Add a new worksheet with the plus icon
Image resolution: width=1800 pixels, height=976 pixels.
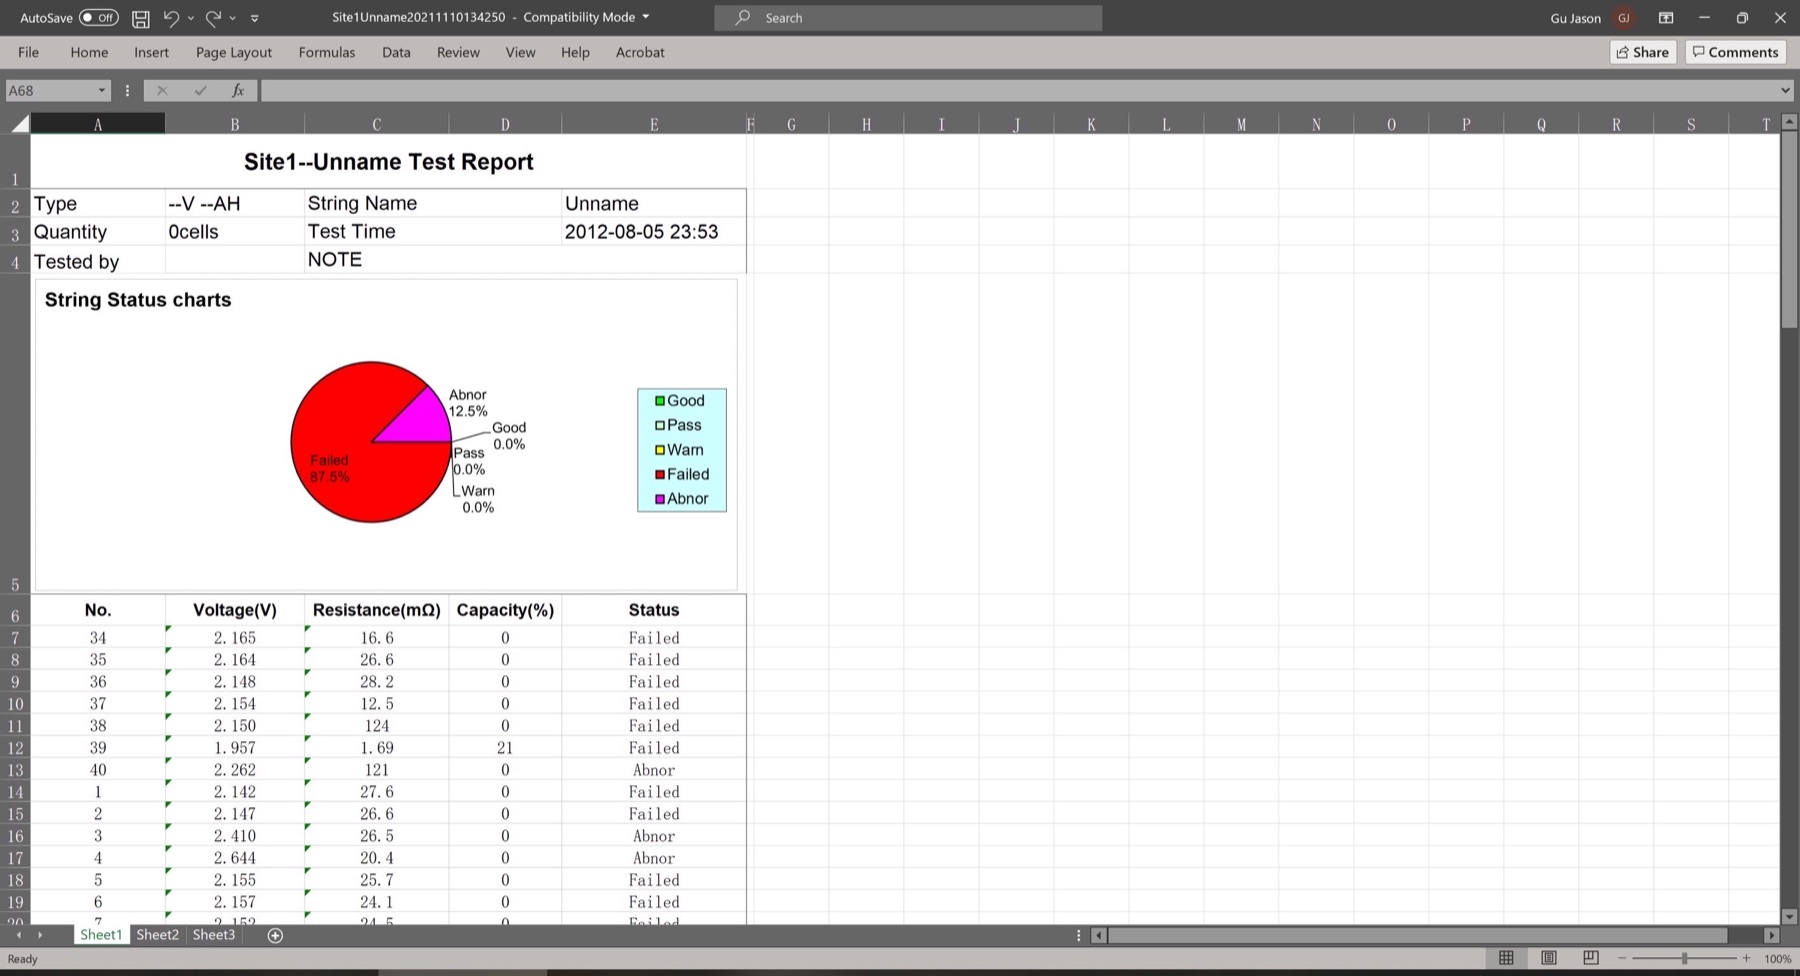point(275,935)
